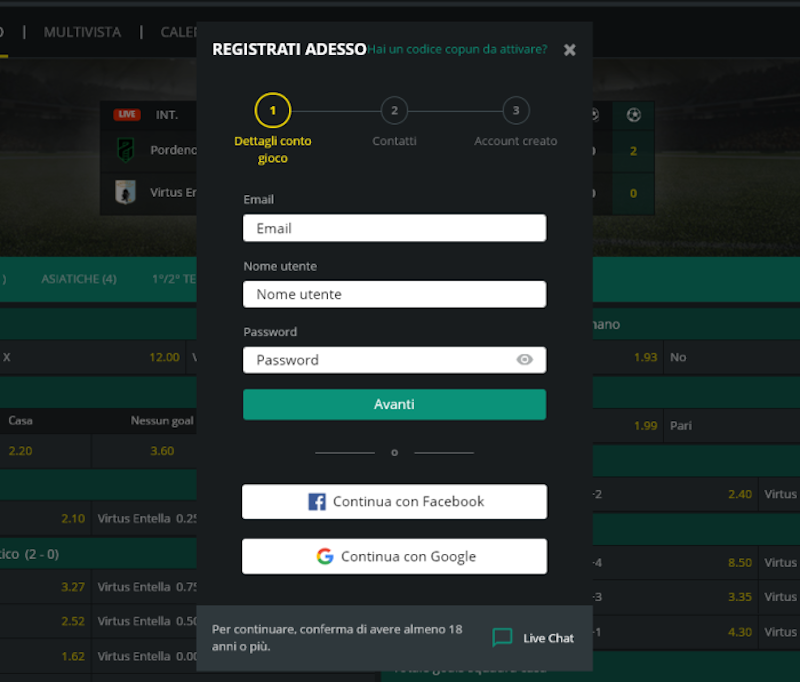This screenshot has height=682, width=800.
Task: Click the Facebook logo icon
Action: [317, 502]
